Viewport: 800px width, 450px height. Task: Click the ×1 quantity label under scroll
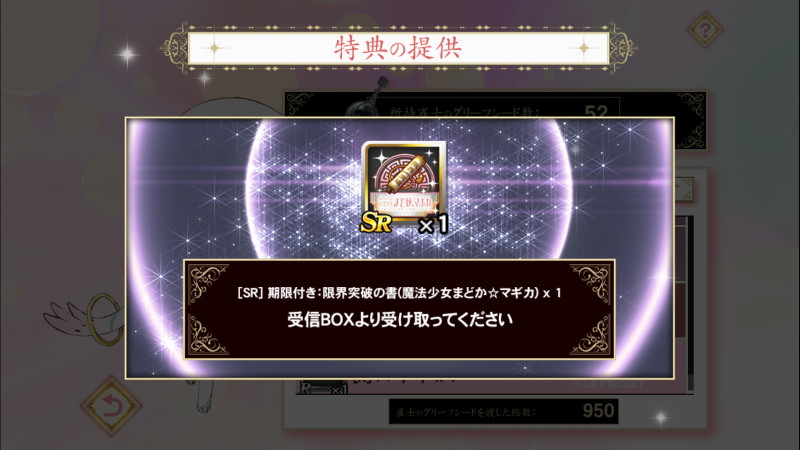[433, 224]
